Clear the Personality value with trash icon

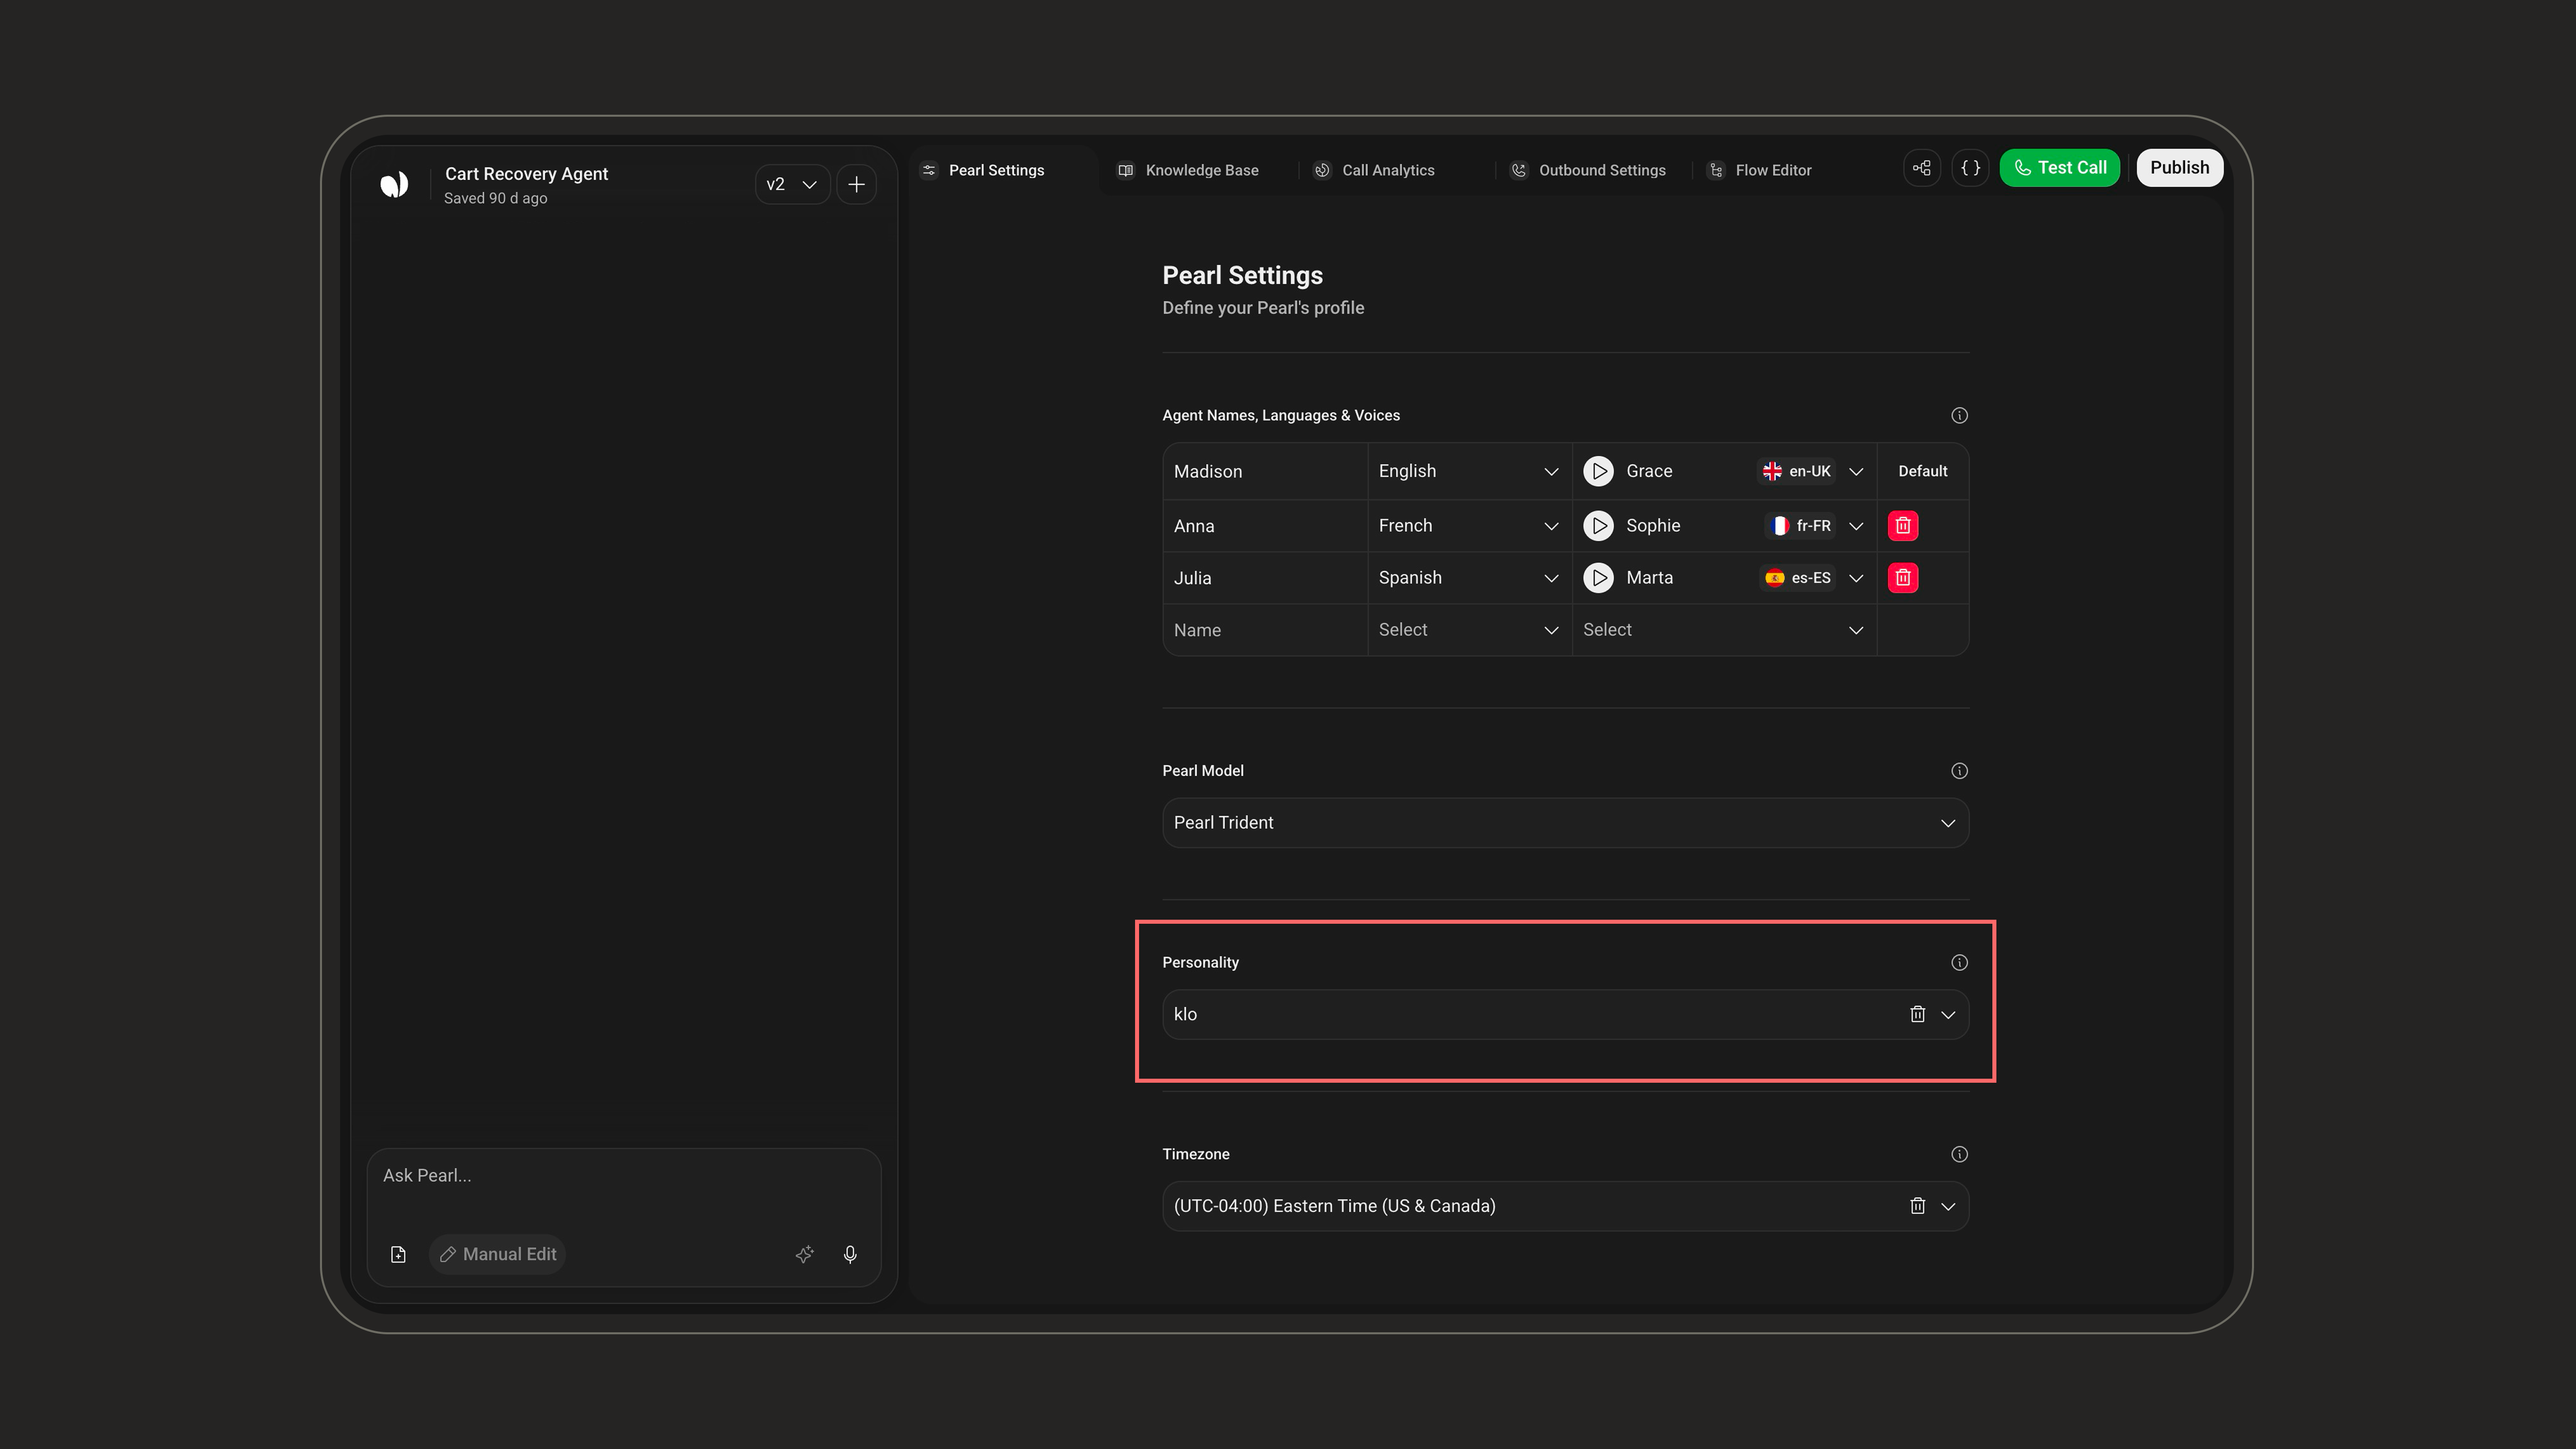(1917, 1014)
